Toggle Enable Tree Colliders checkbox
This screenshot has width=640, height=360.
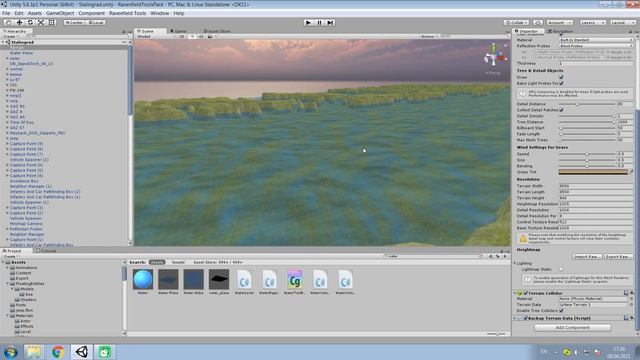561,311
